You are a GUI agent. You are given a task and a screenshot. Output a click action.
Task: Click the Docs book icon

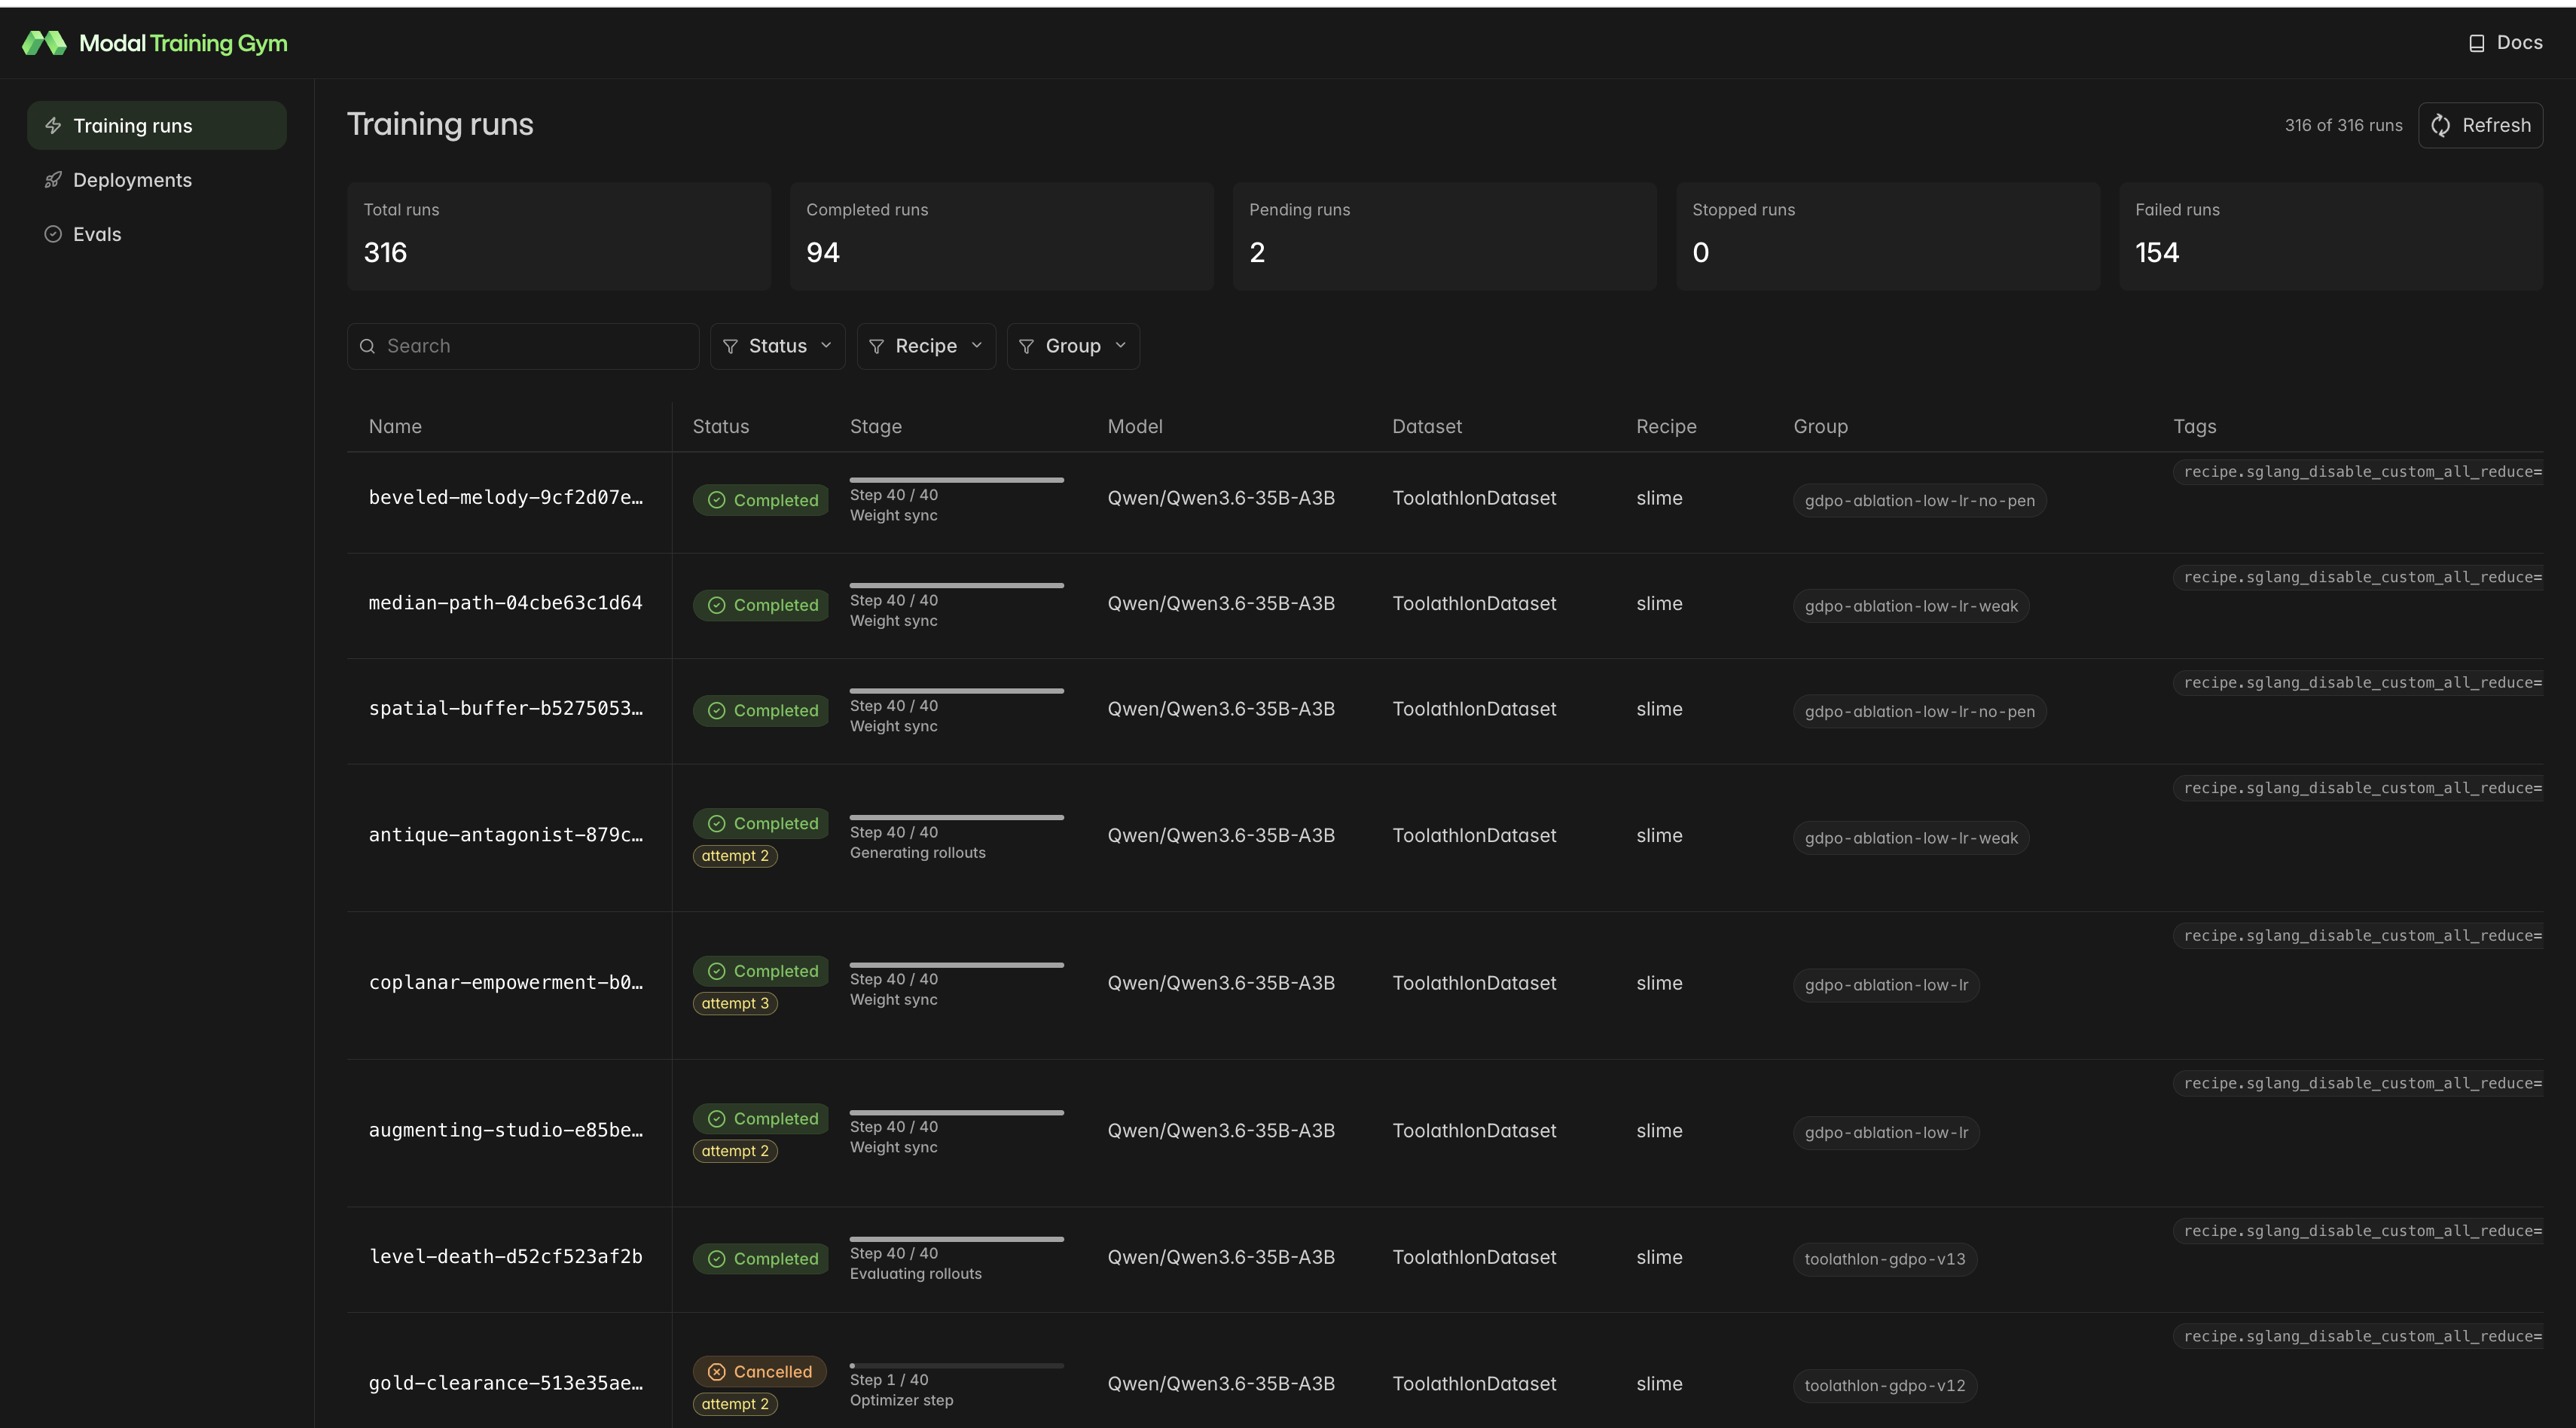click(2476, 43)
